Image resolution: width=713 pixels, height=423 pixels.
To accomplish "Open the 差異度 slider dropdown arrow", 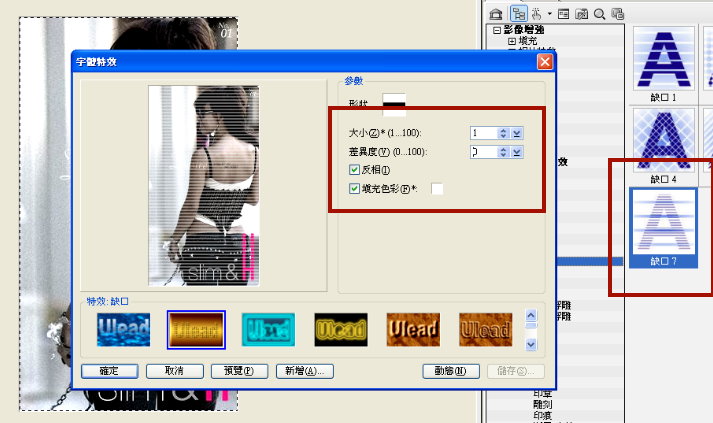I will [517, 151].
